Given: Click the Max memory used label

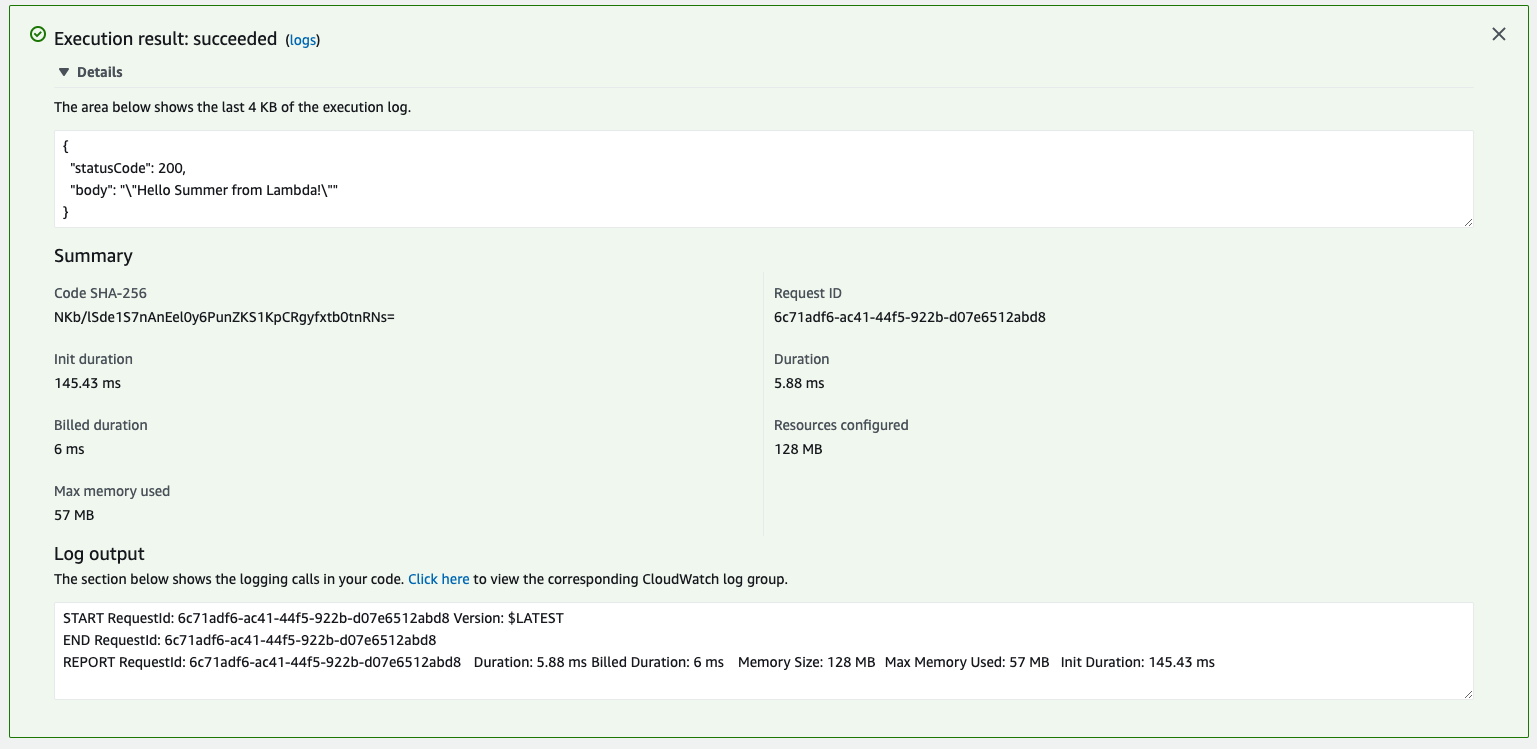Looking at the screenshot, I should tap(112, 491).
